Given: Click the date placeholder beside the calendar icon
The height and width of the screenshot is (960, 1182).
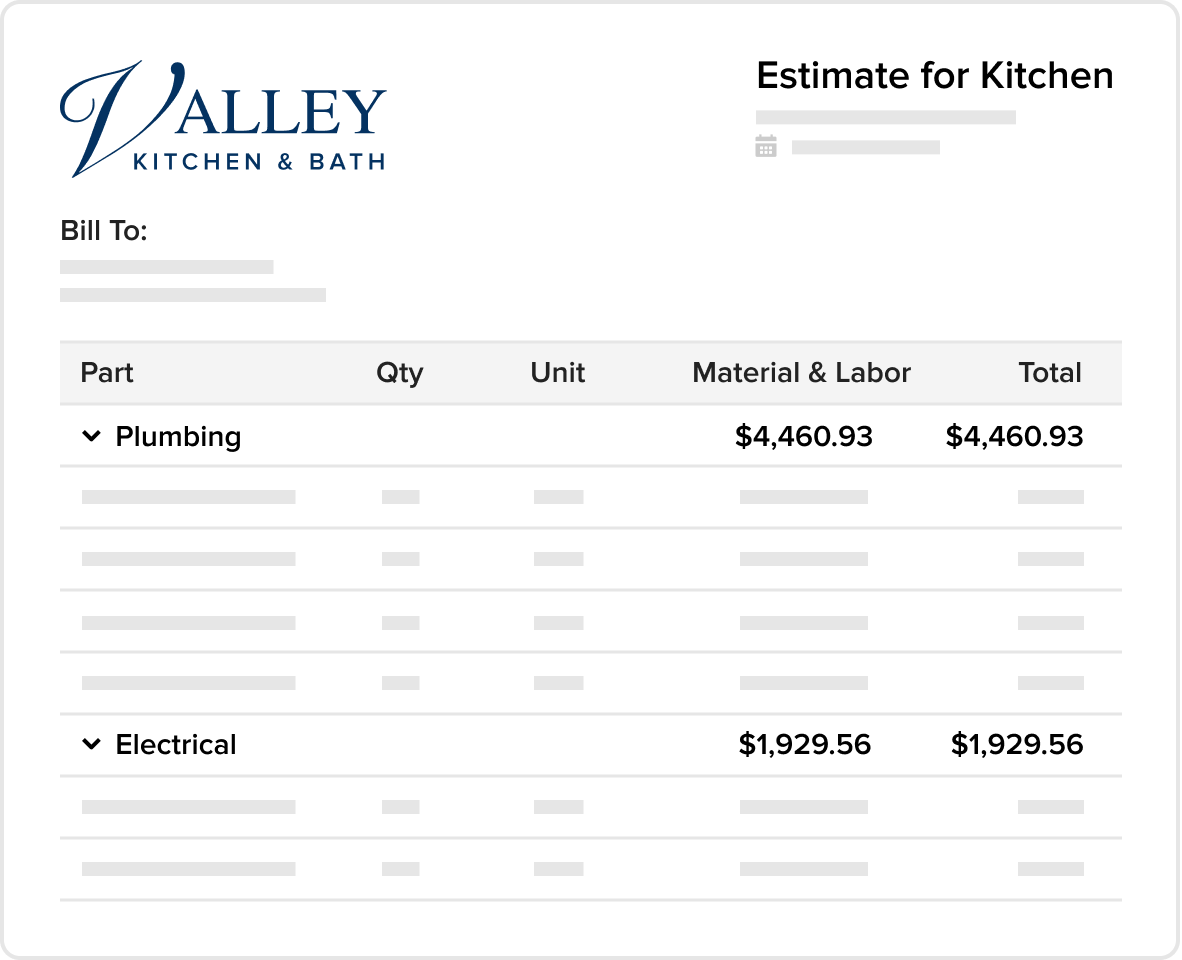Looking at the screenshot, I should [x=865, y=147].
